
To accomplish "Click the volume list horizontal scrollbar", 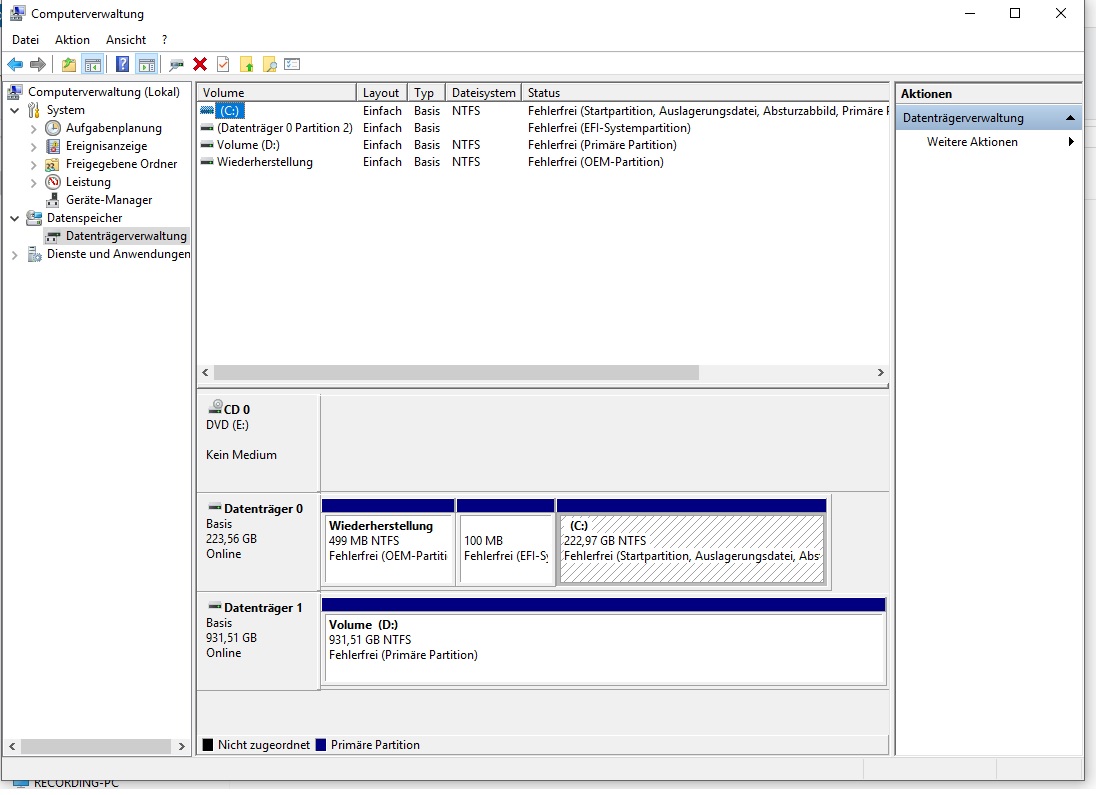I will tap(456, 372).
